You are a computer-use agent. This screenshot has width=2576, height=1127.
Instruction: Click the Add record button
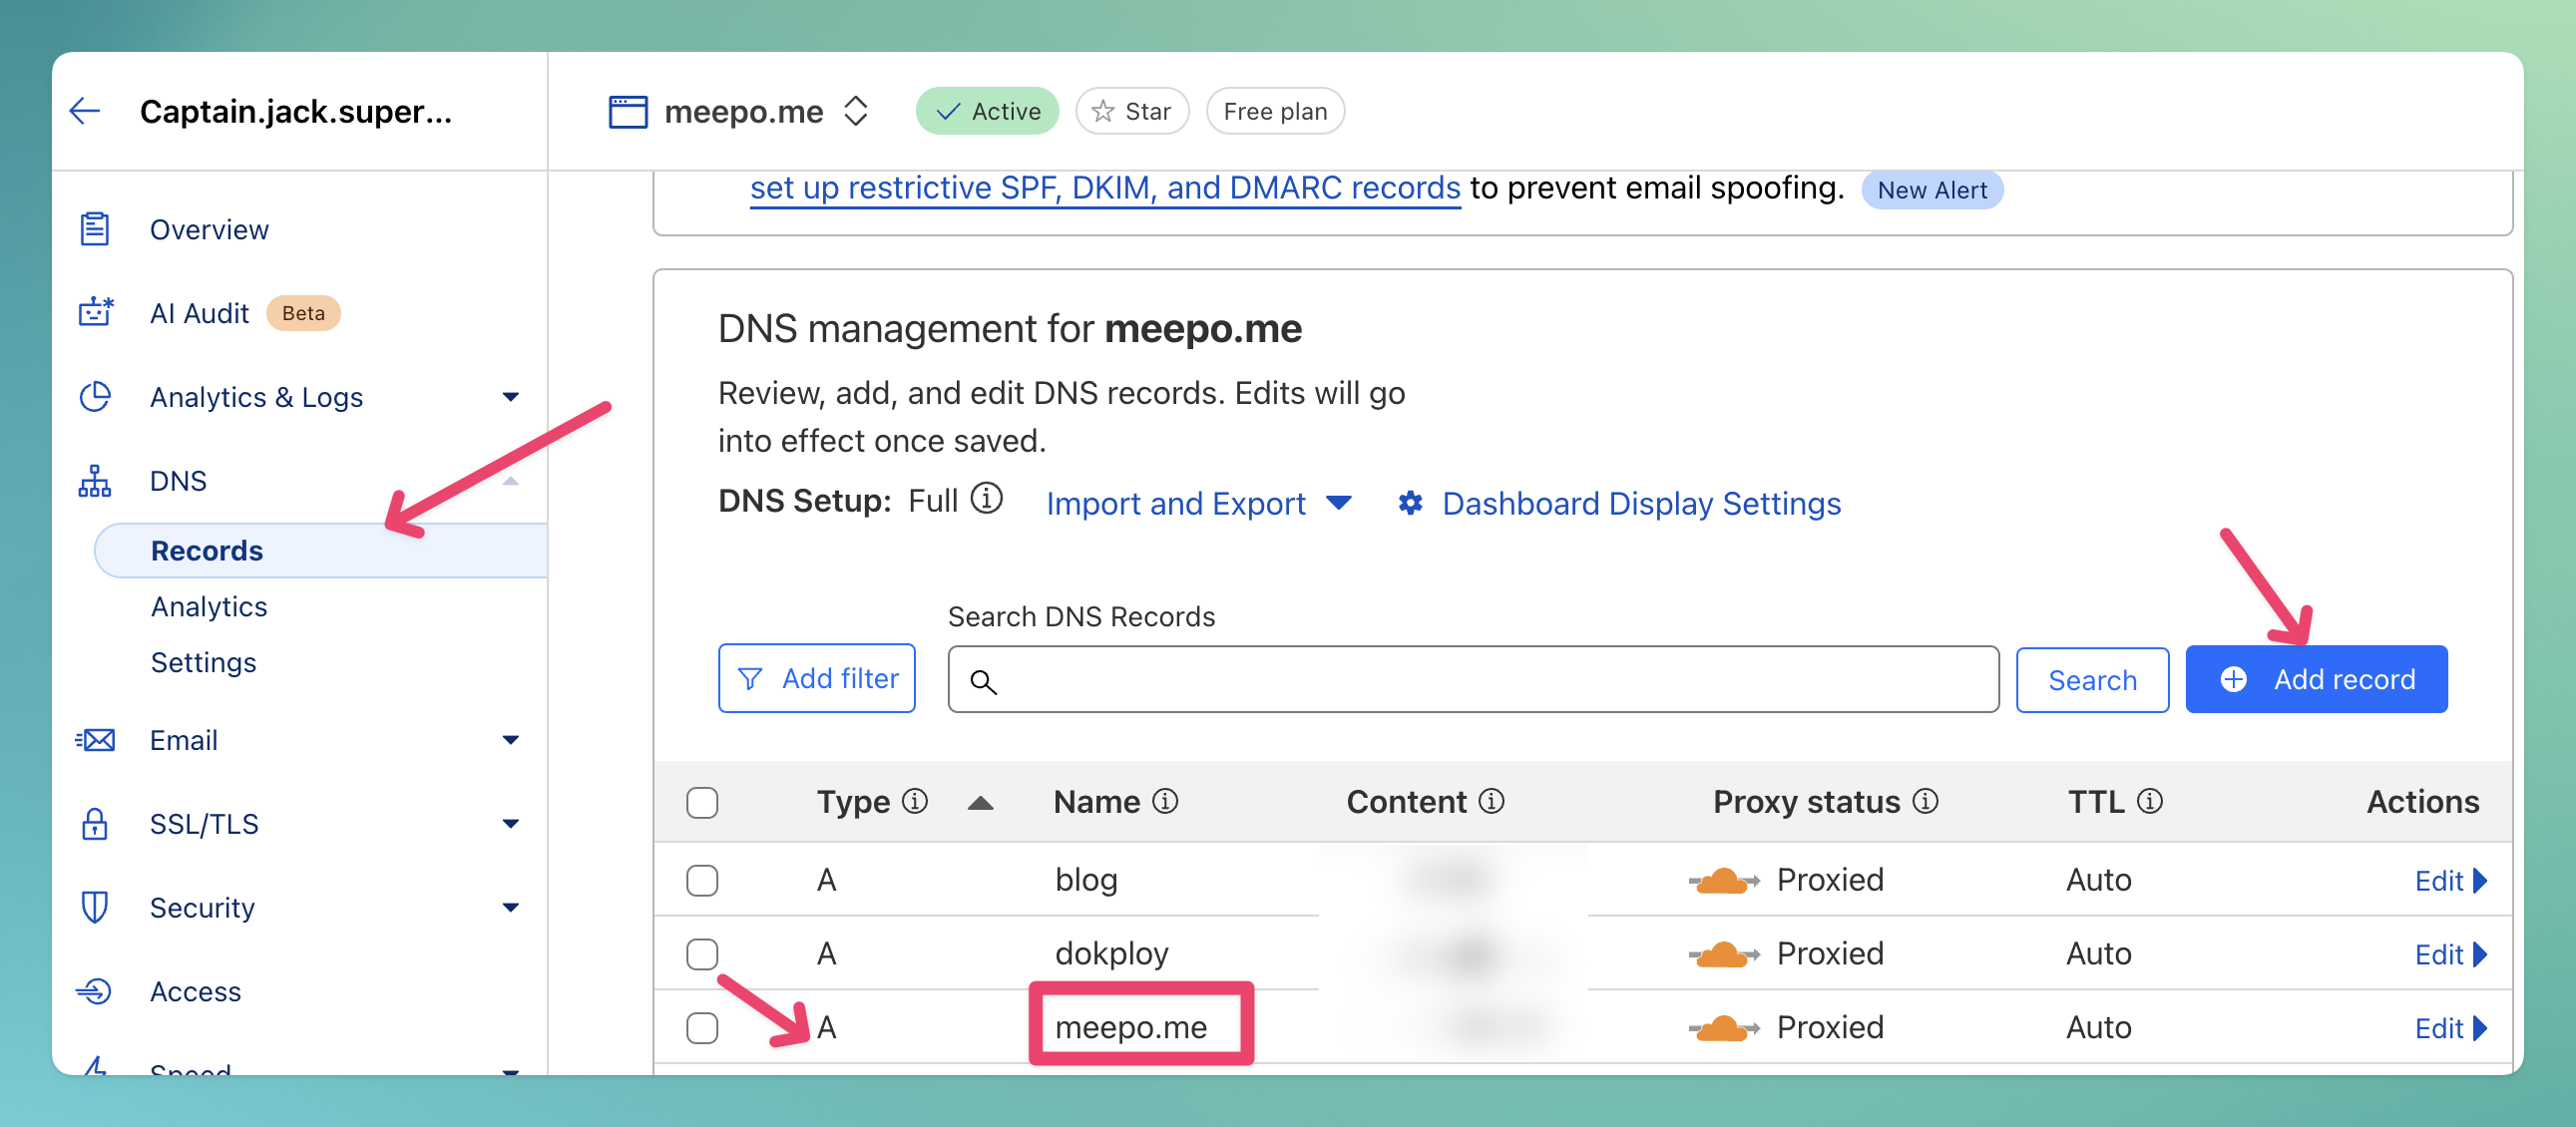(x=2316, y=679)
